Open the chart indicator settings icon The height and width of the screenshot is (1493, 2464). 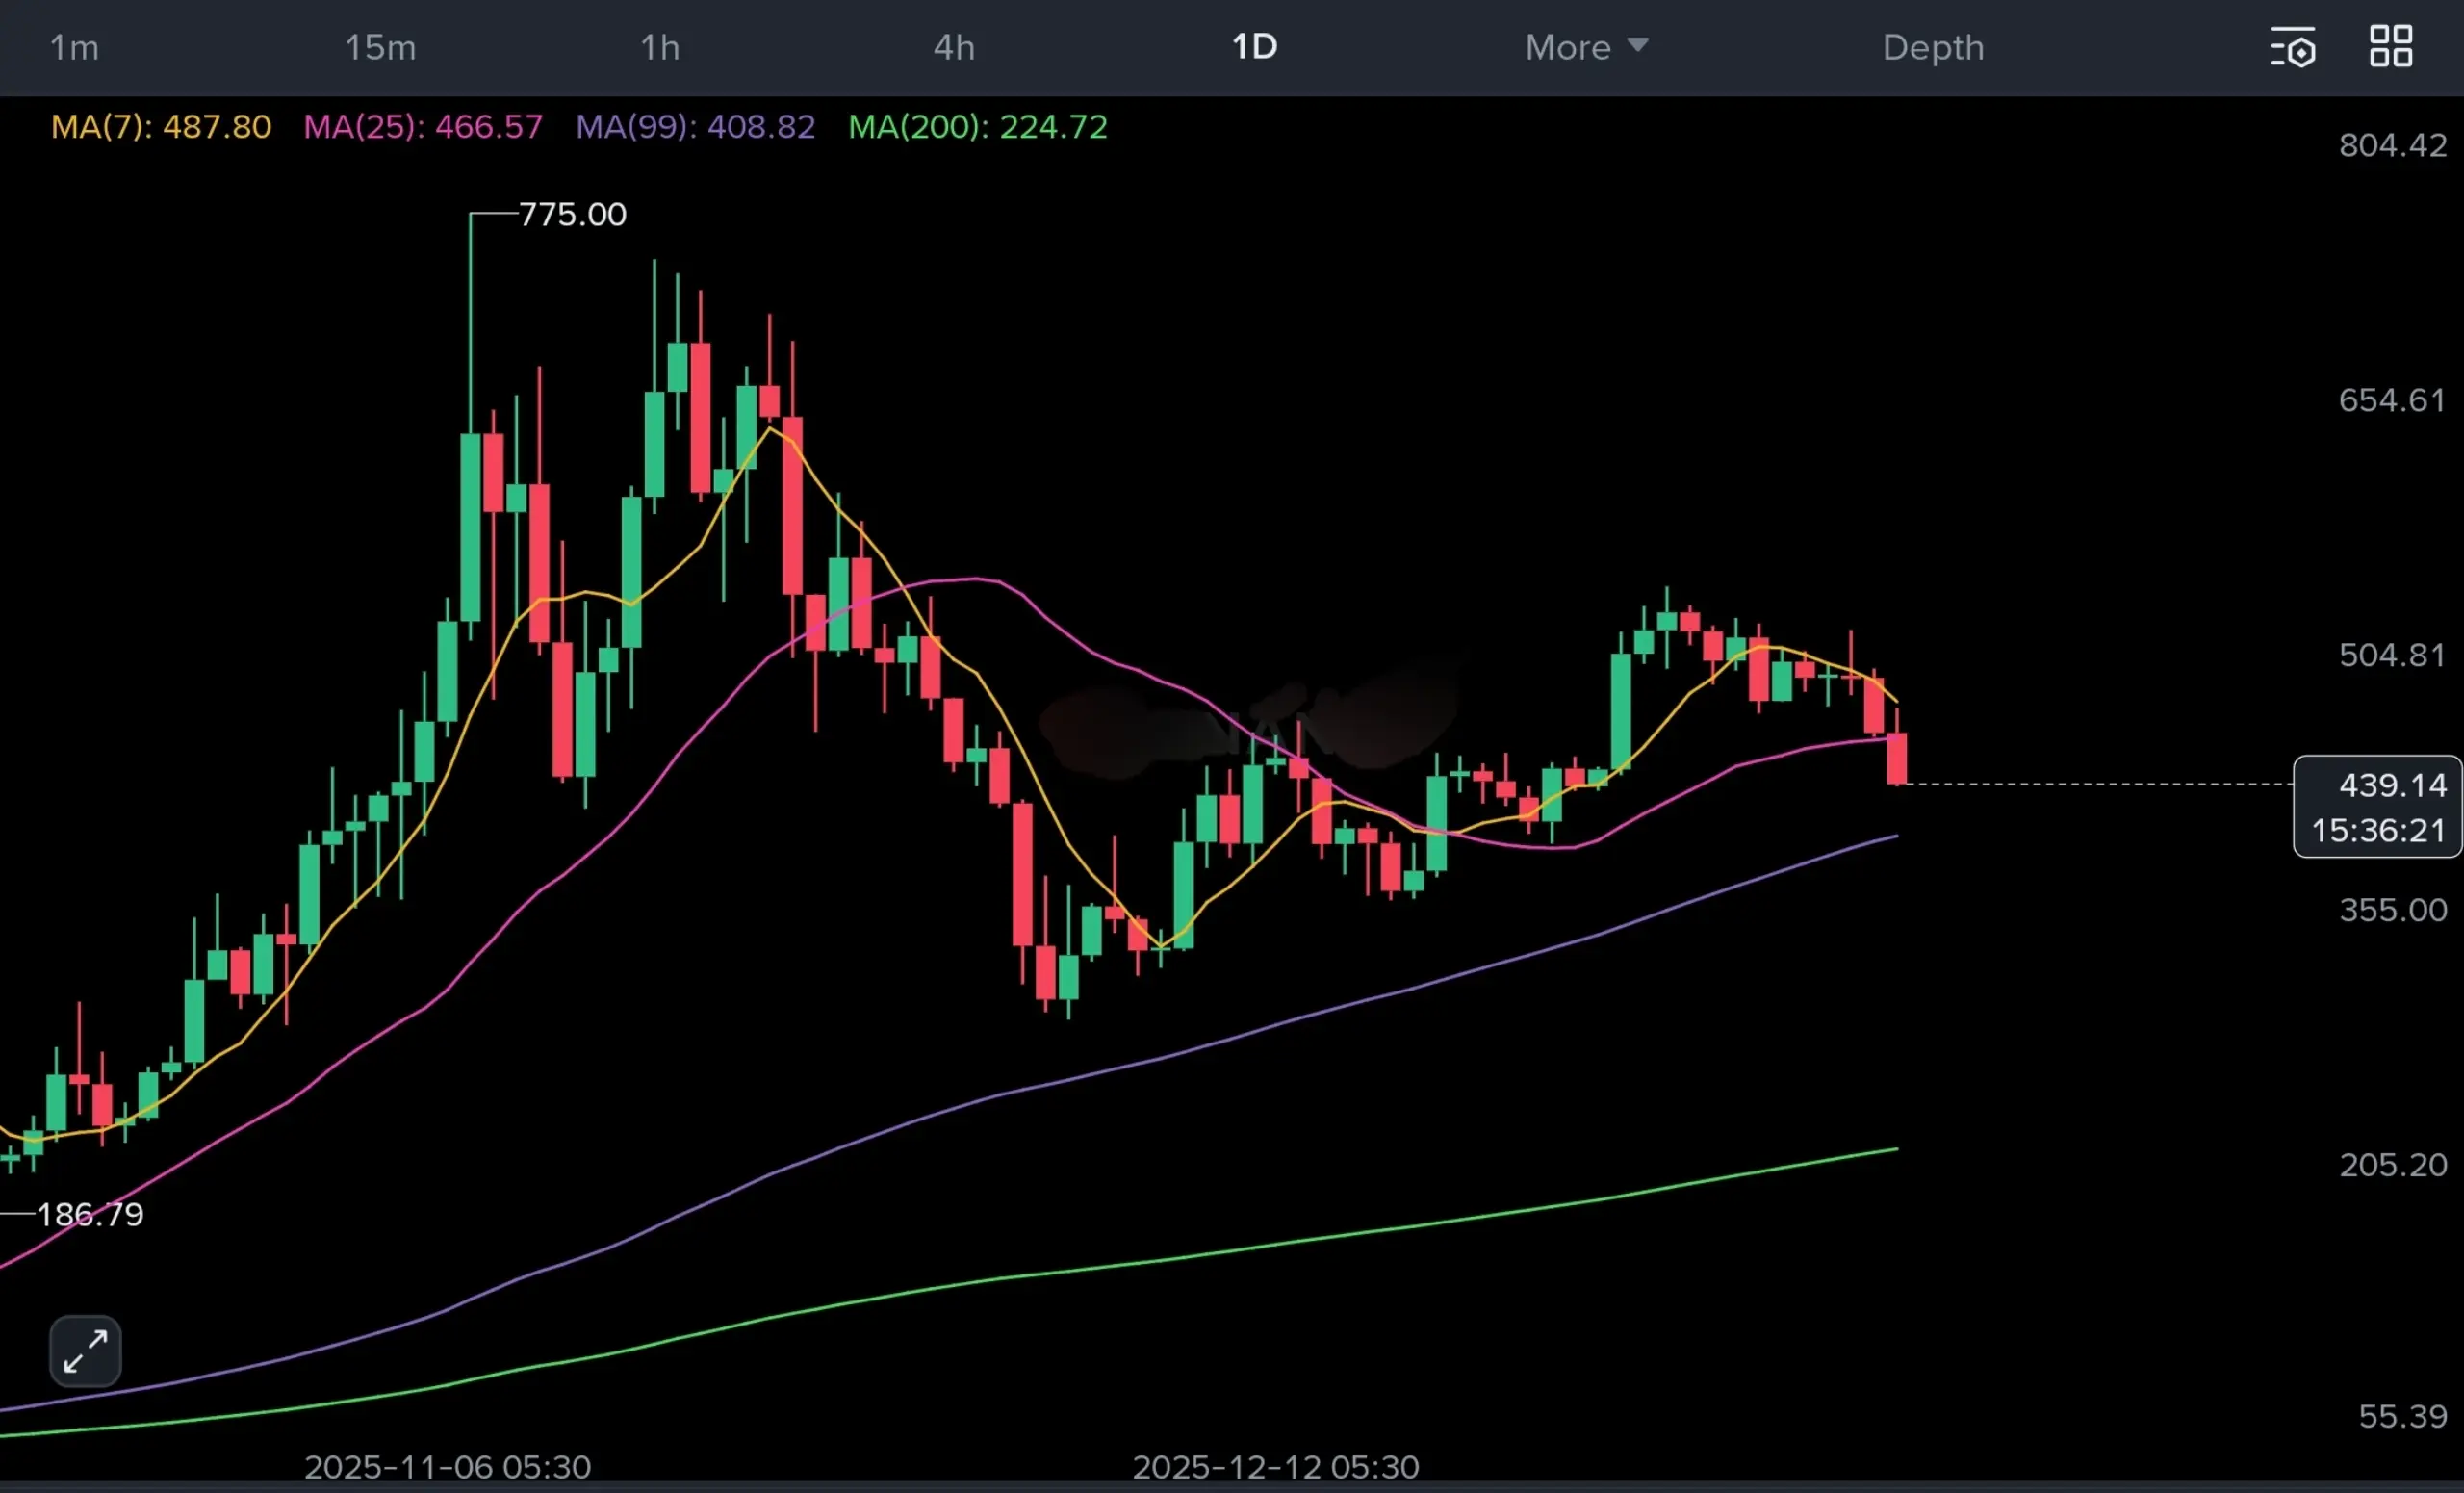(x=2292, y=47)
